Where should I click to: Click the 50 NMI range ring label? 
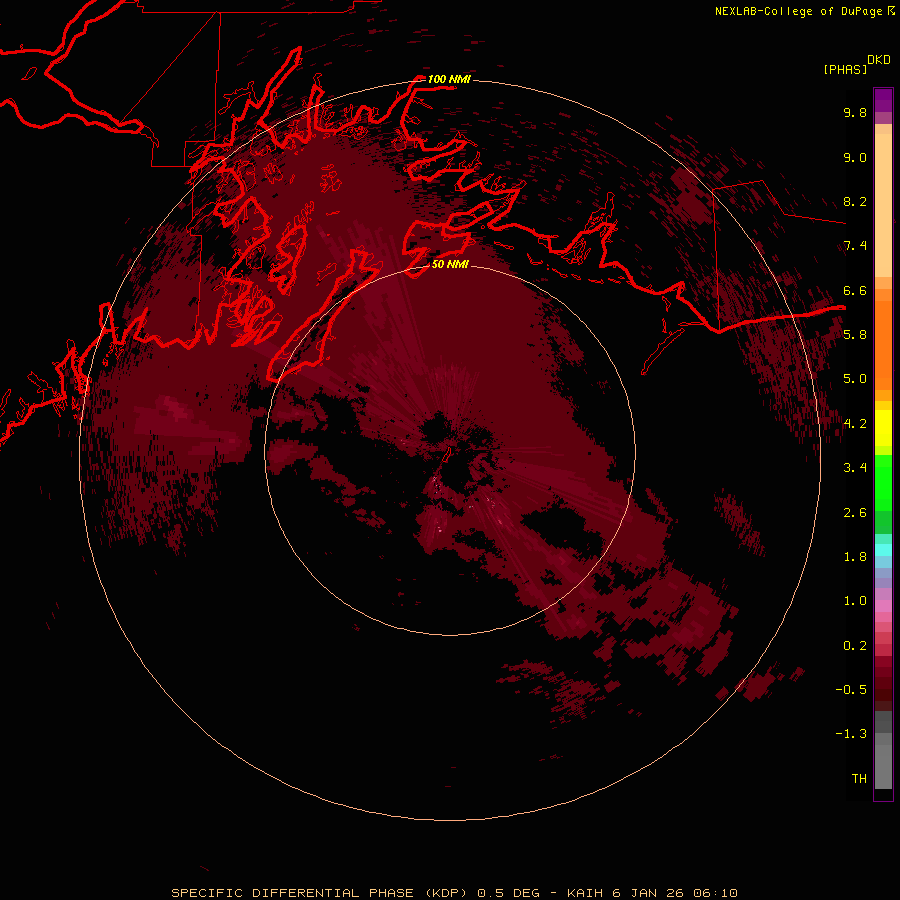pos(450,265)
